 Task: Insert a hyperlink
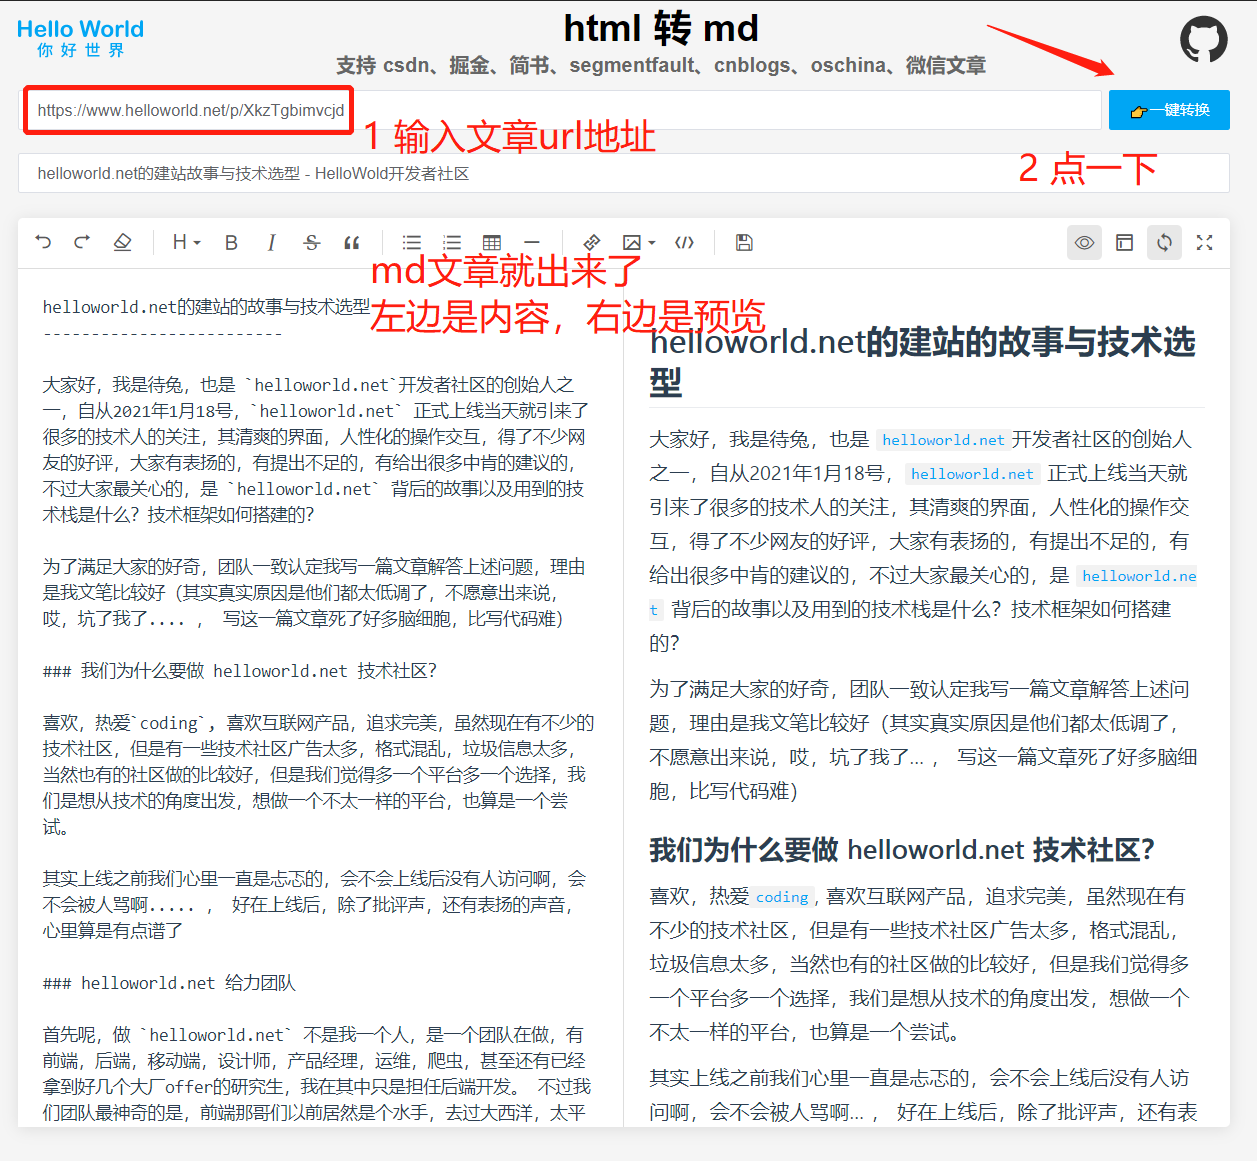click(x=592, y=242)
